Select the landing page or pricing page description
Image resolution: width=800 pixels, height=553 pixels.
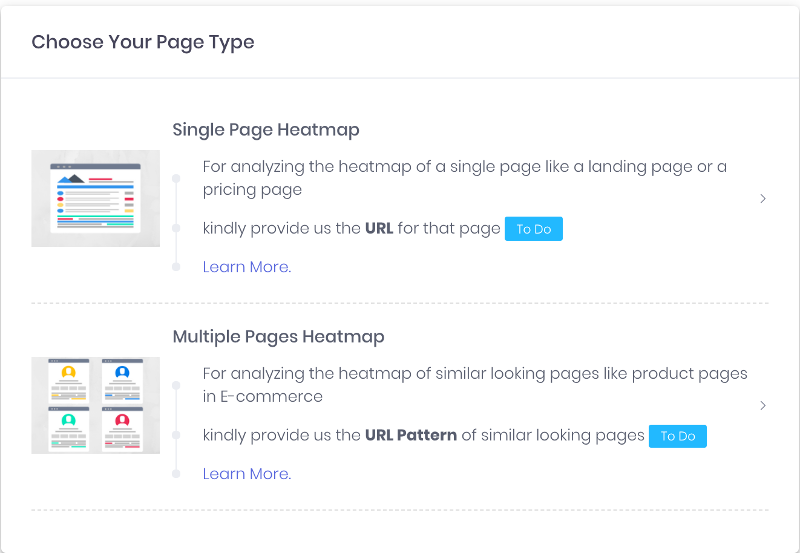tap(464, 178)
